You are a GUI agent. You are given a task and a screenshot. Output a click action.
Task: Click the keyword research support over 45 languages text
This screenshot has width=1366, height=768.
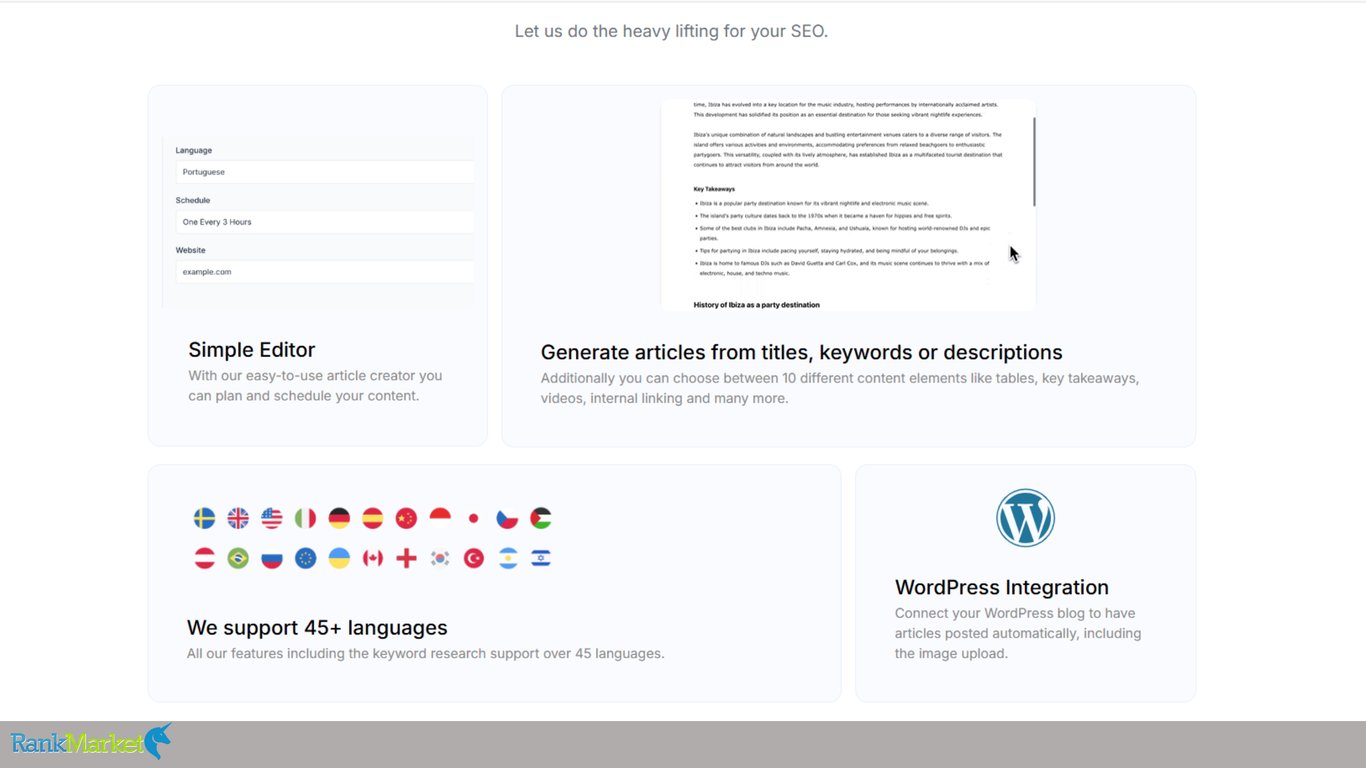[425, 654]
